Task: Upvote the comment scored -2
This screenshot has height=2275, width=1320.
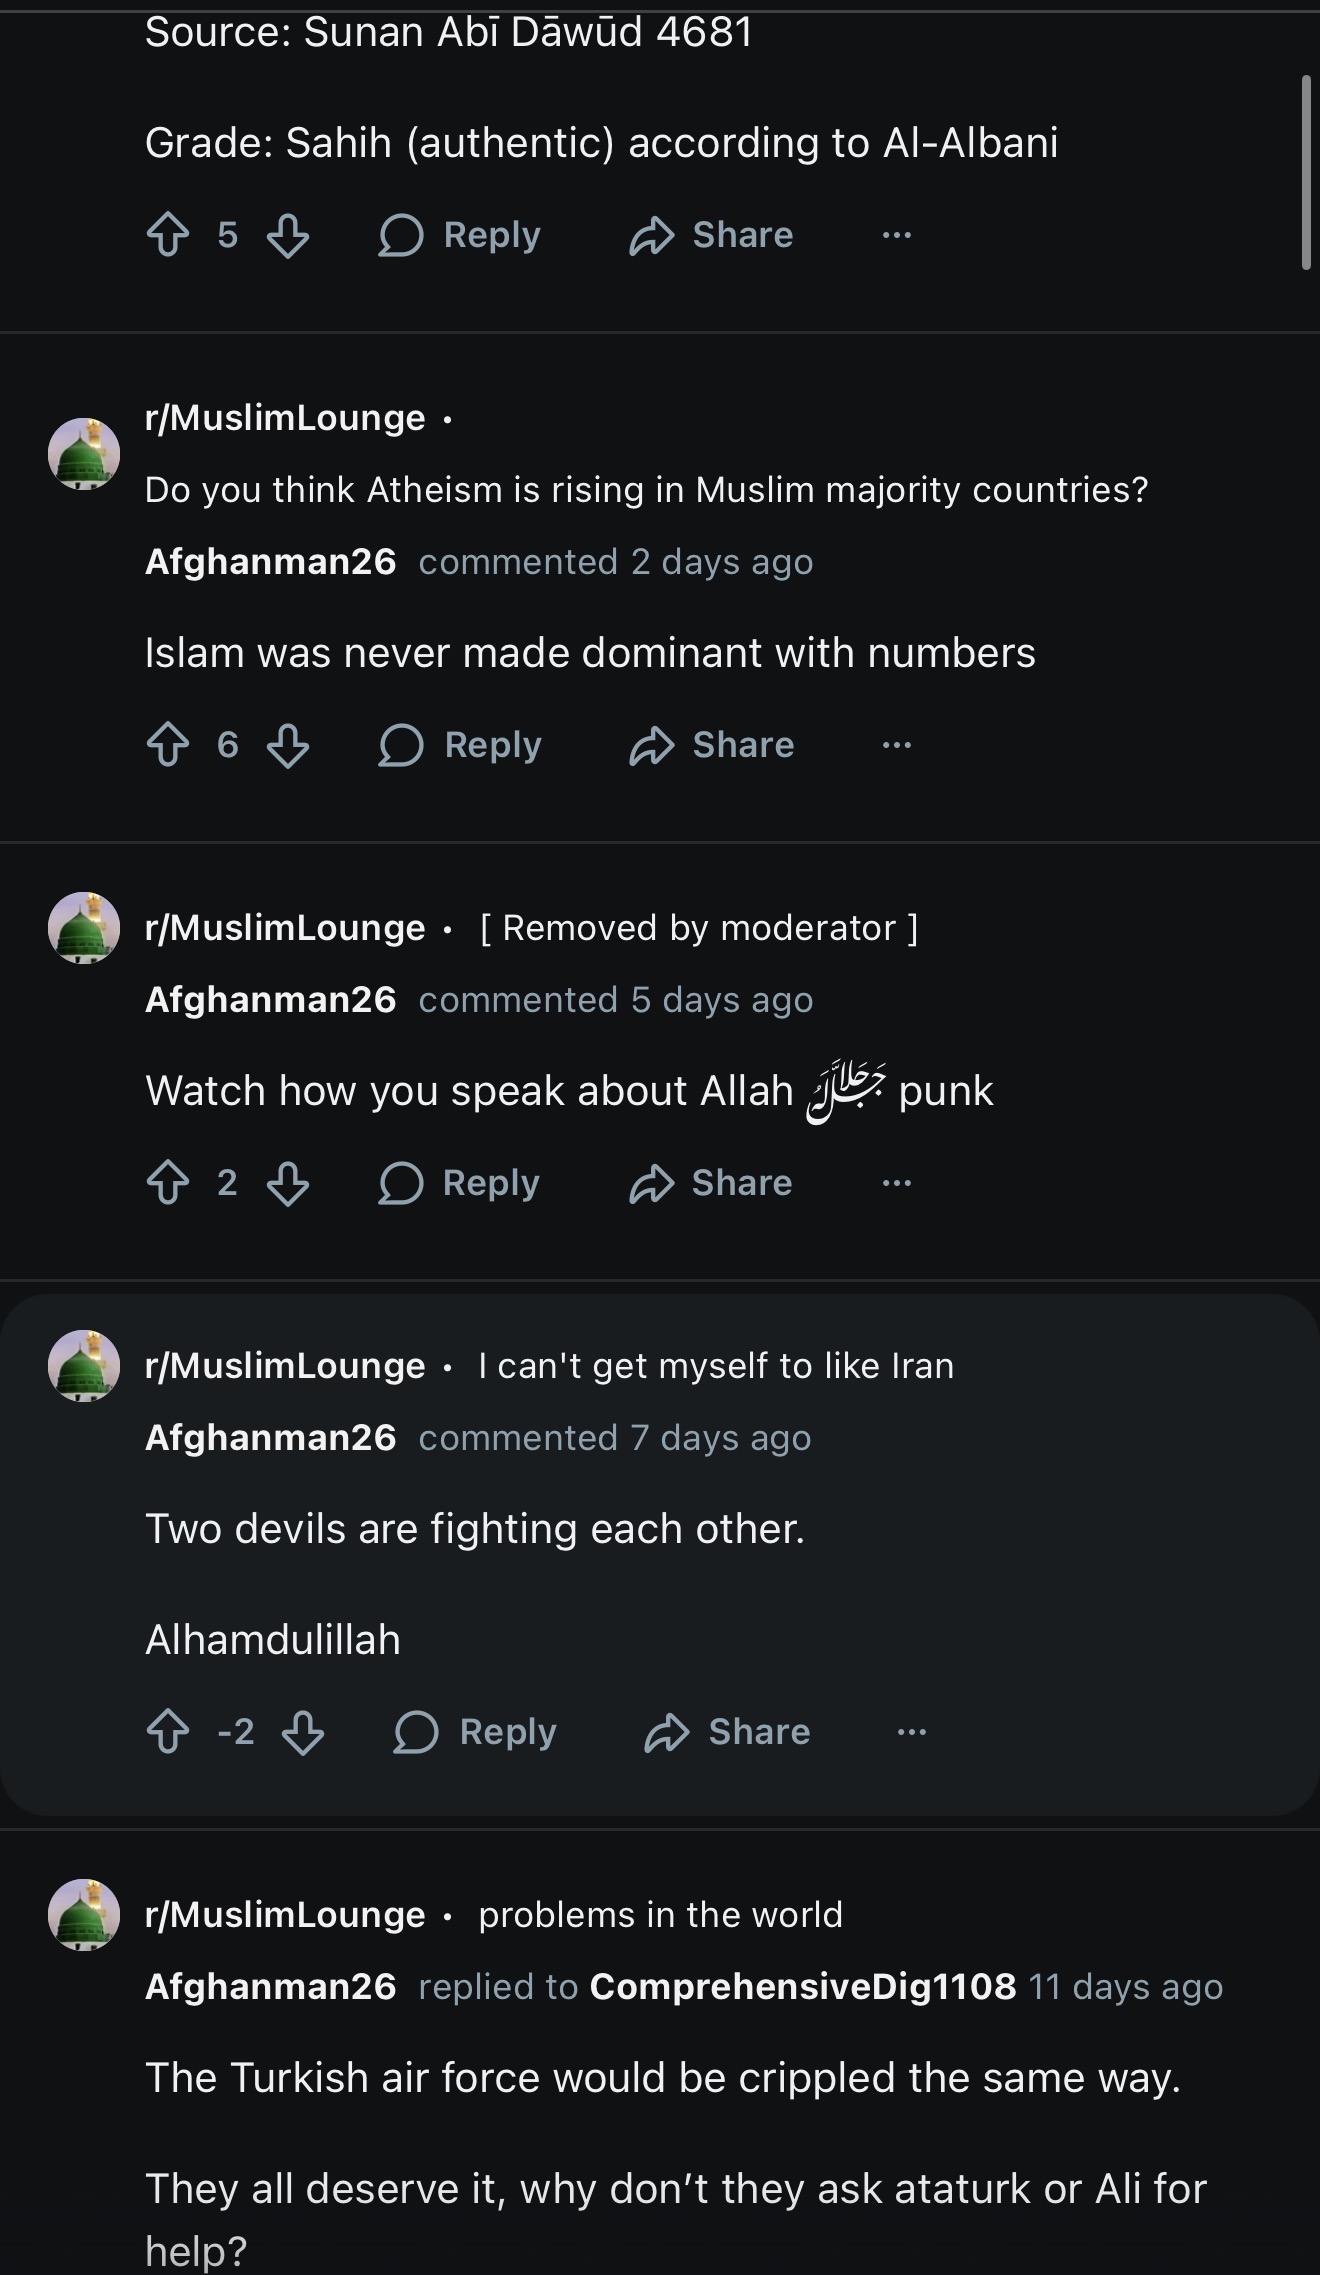Action: pos(168,1732)
